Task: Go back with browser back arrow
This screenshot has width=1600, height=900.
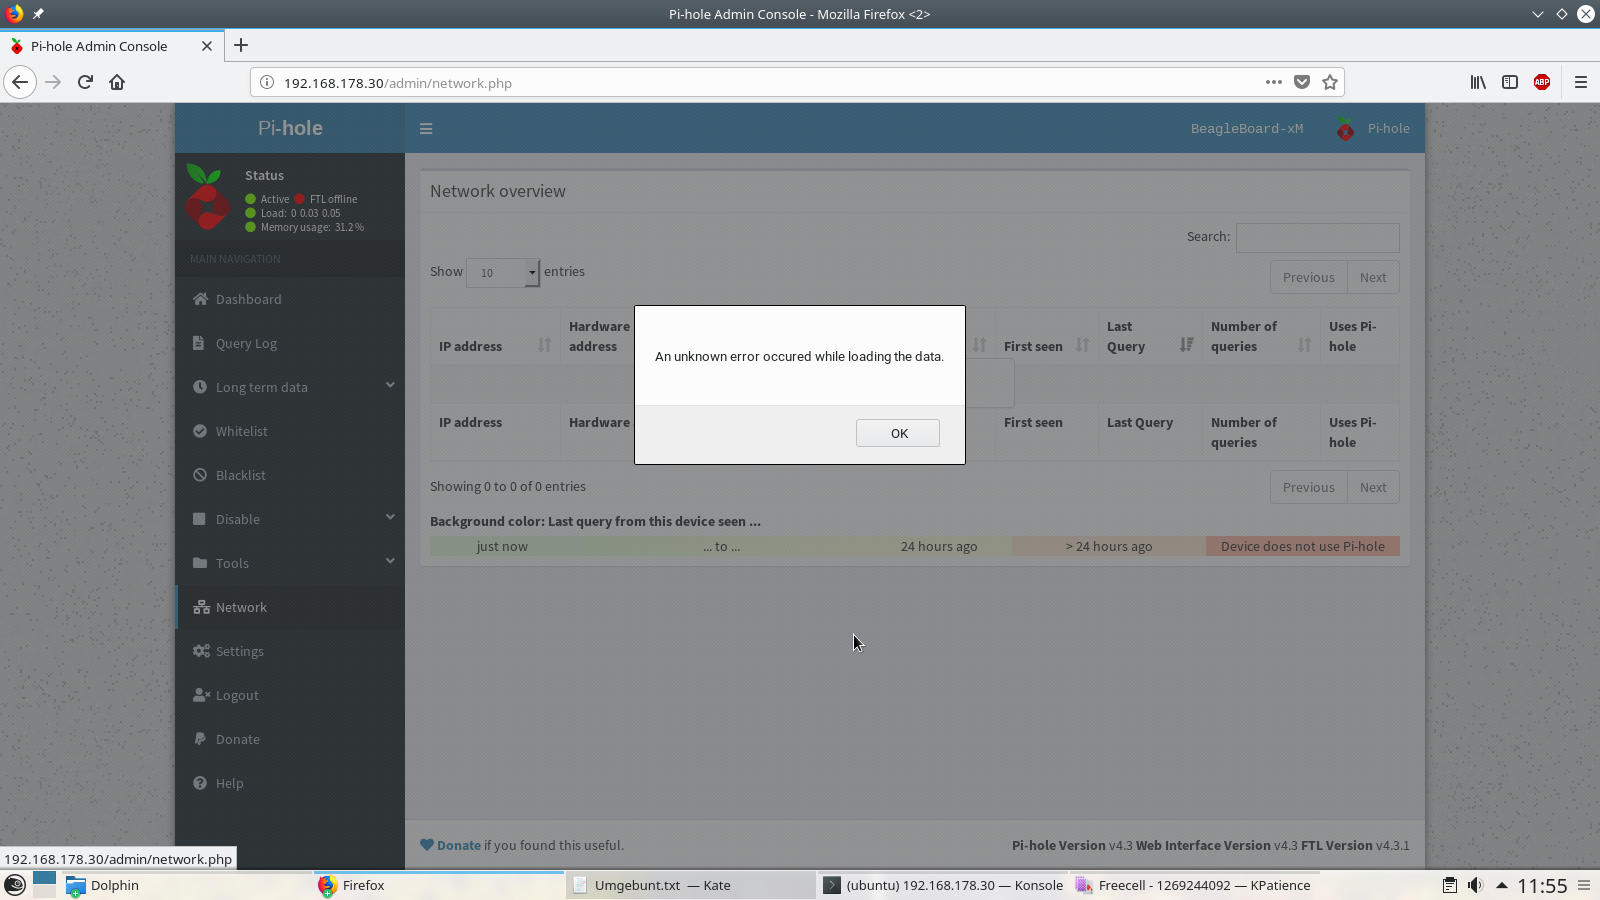Action: (x=20, y=82)
